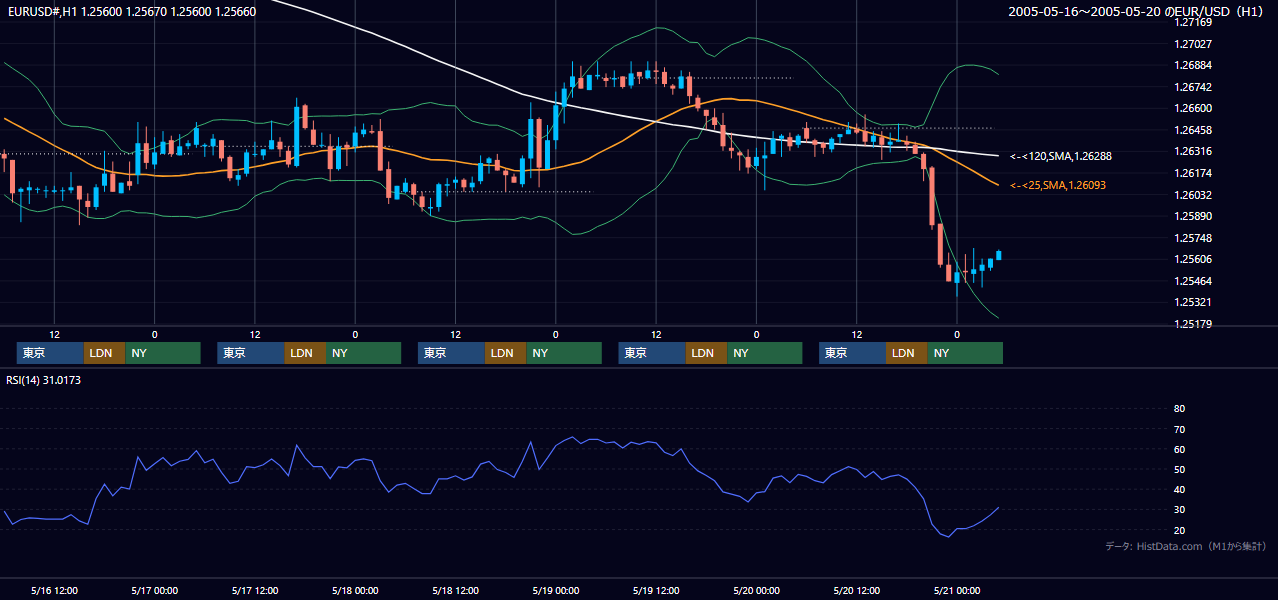Click price axis value 1.27027
The height and width of the screenshot is (600, 1278).
click(x=1193, y=44)
